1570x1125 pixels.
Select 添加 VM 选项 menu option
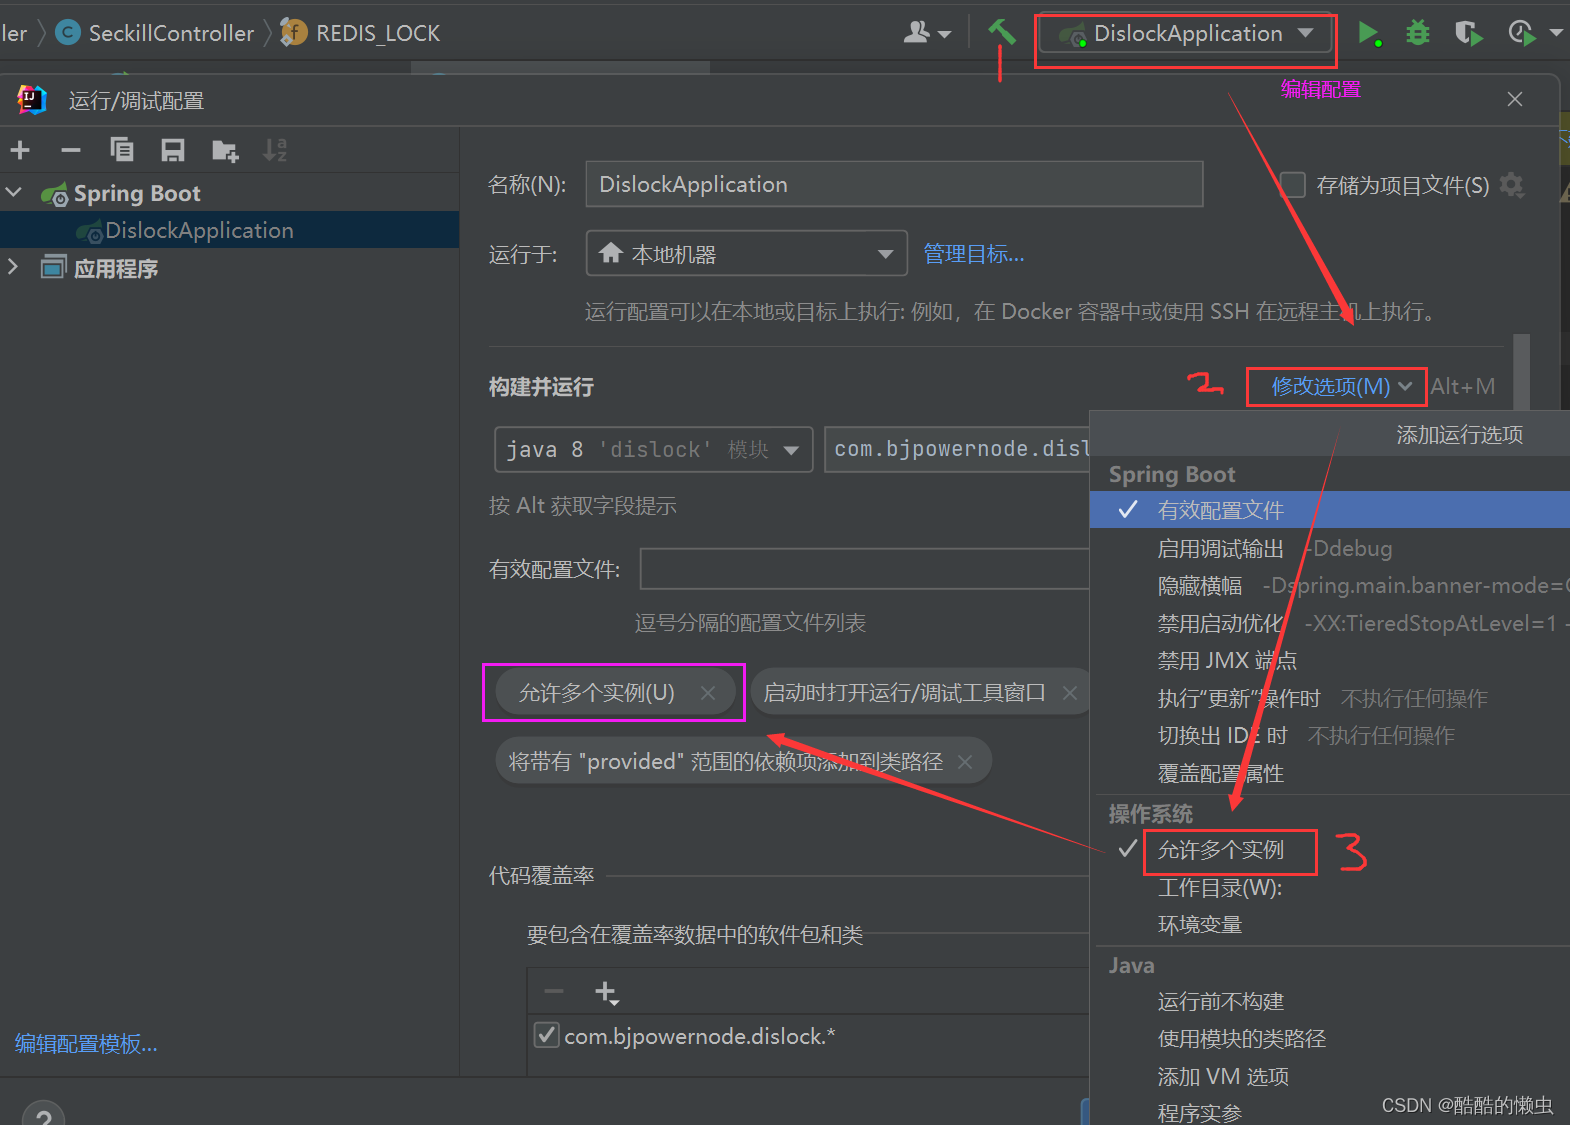pos(1329,1077)
